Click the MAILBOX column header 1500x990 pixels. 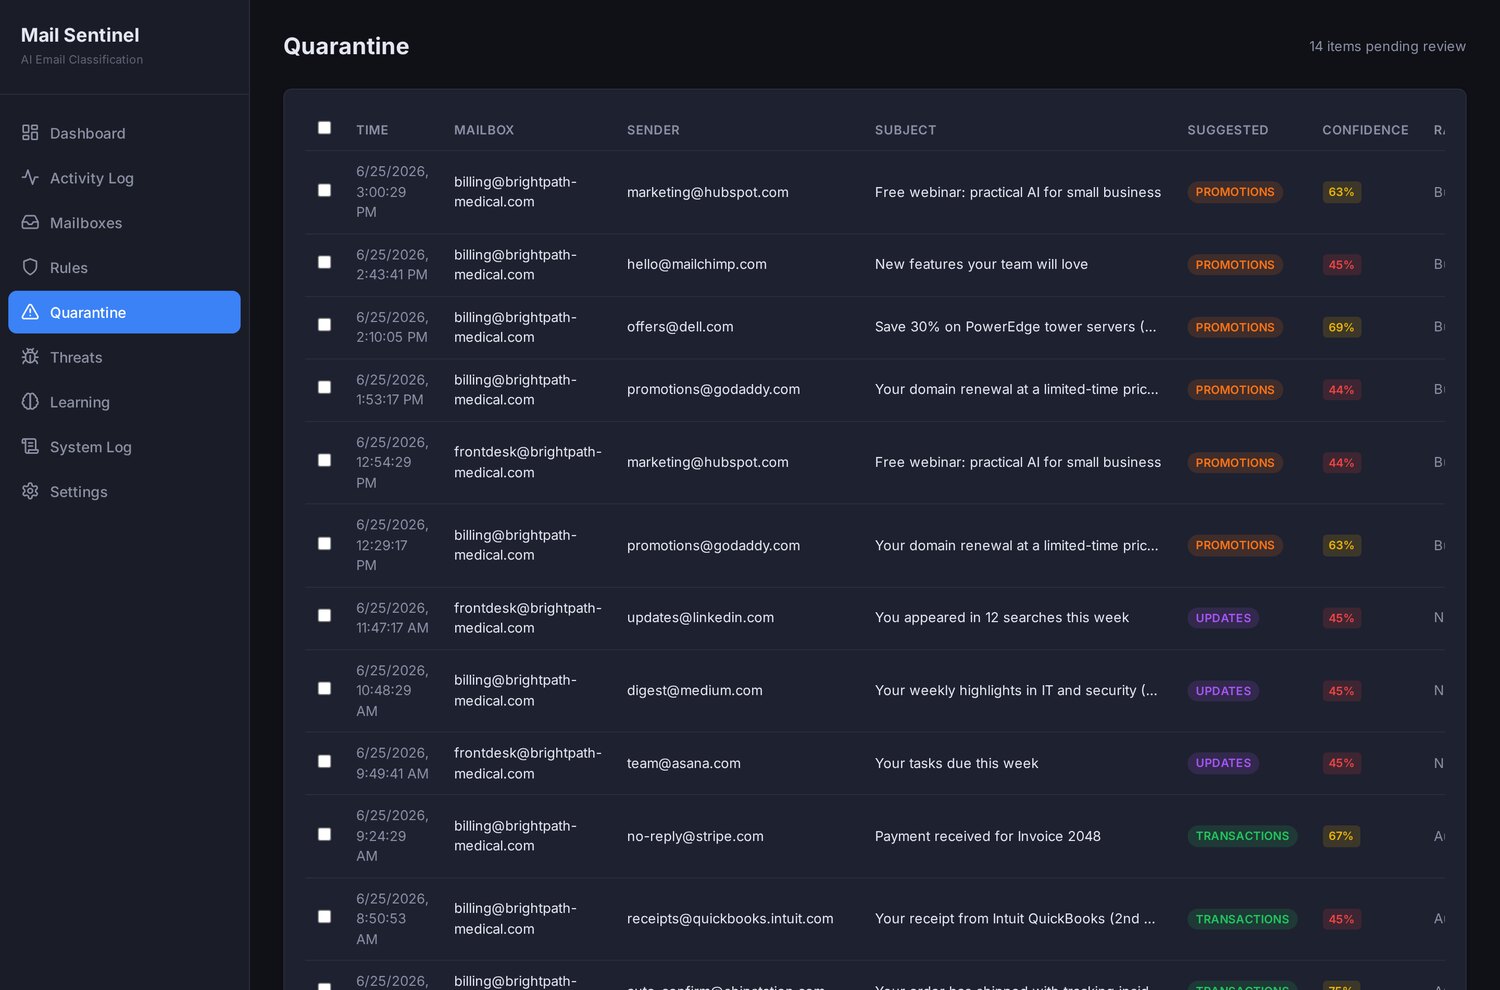tap(484, 130)
